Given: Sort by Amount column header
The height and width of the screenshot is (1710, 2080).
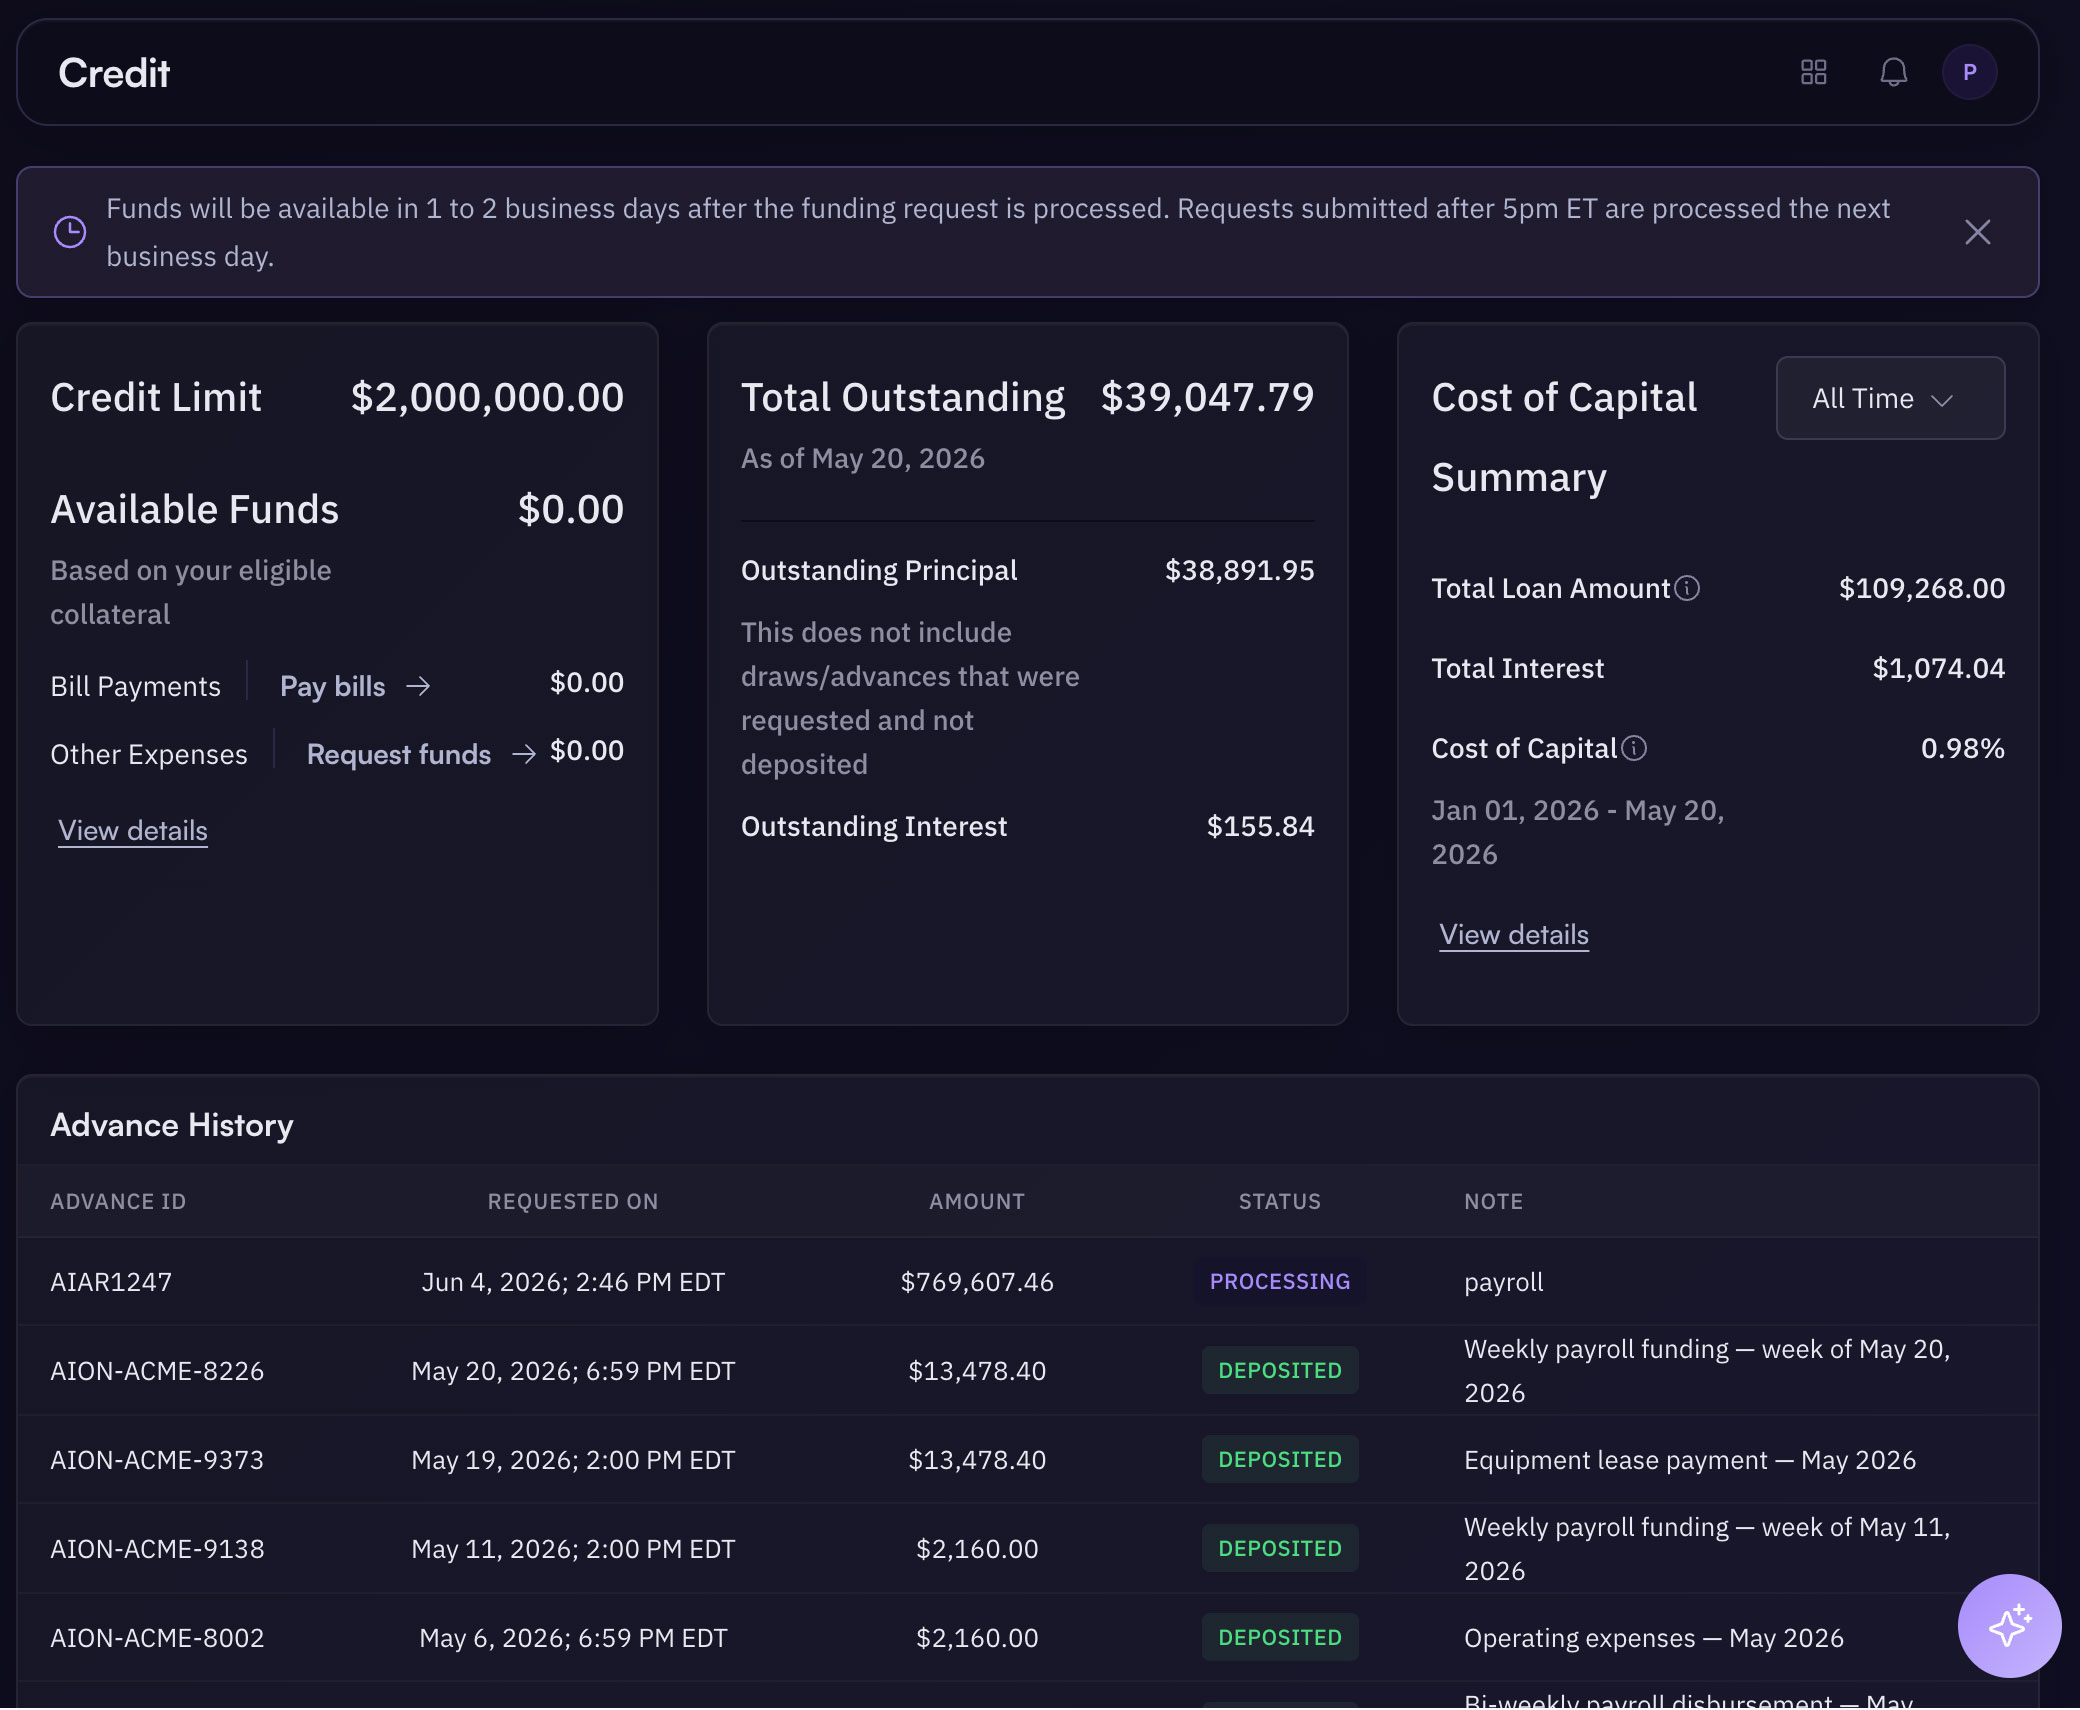Looking at the screenshot, I should point(977,1201).
